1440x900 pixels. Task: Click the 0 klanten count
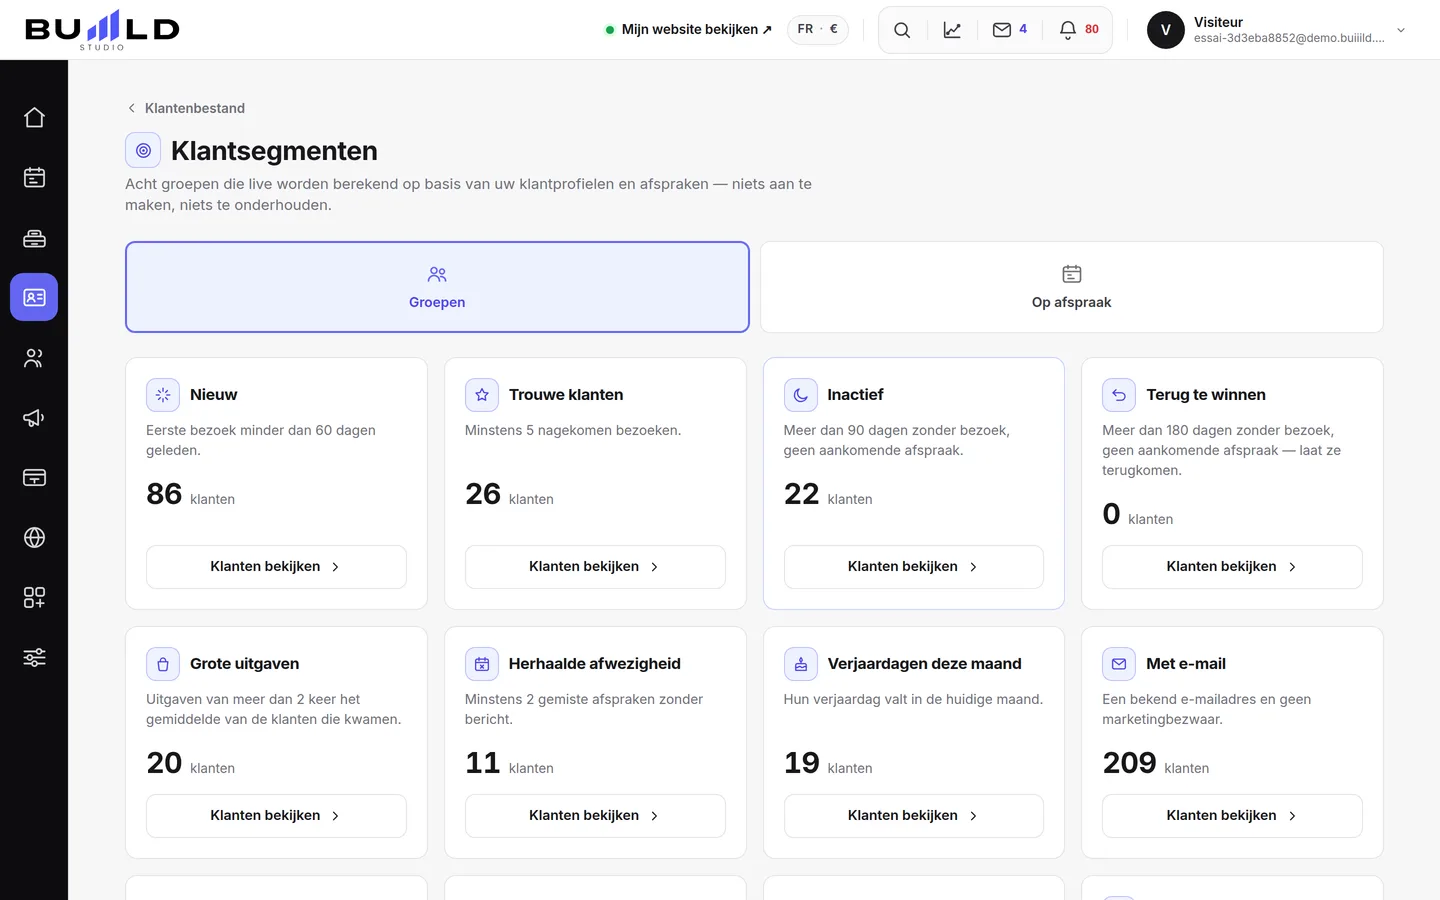point(1138,514)
